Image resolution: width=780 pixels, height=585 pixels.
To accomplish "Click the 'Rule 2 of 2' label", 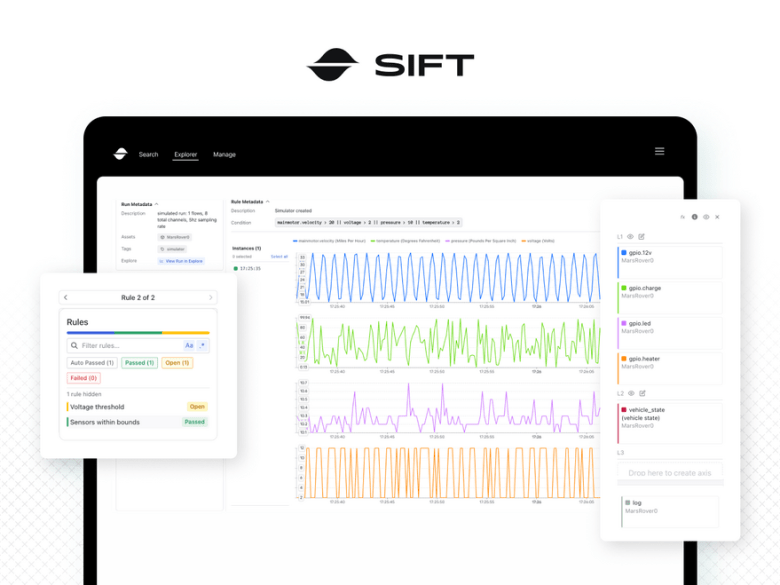I will coord(138,297).
